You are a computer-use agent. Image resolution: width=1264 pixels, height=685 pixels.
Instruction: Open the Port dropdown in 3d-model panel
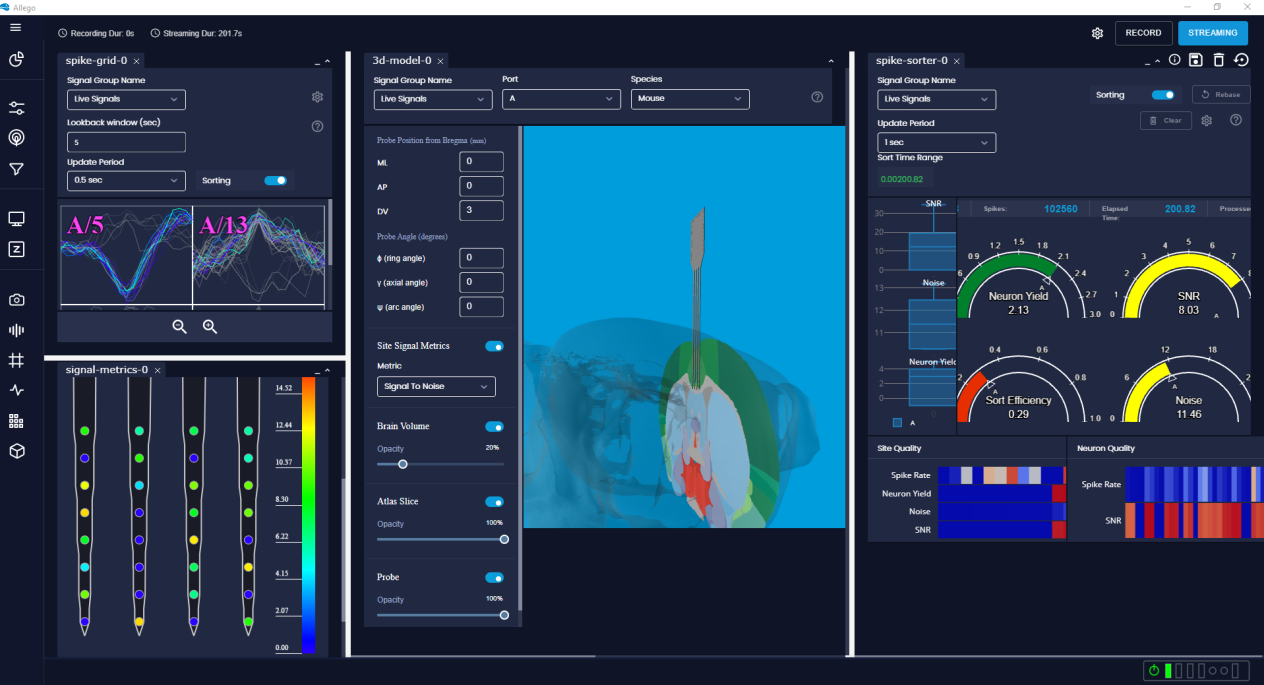[560, 99]
